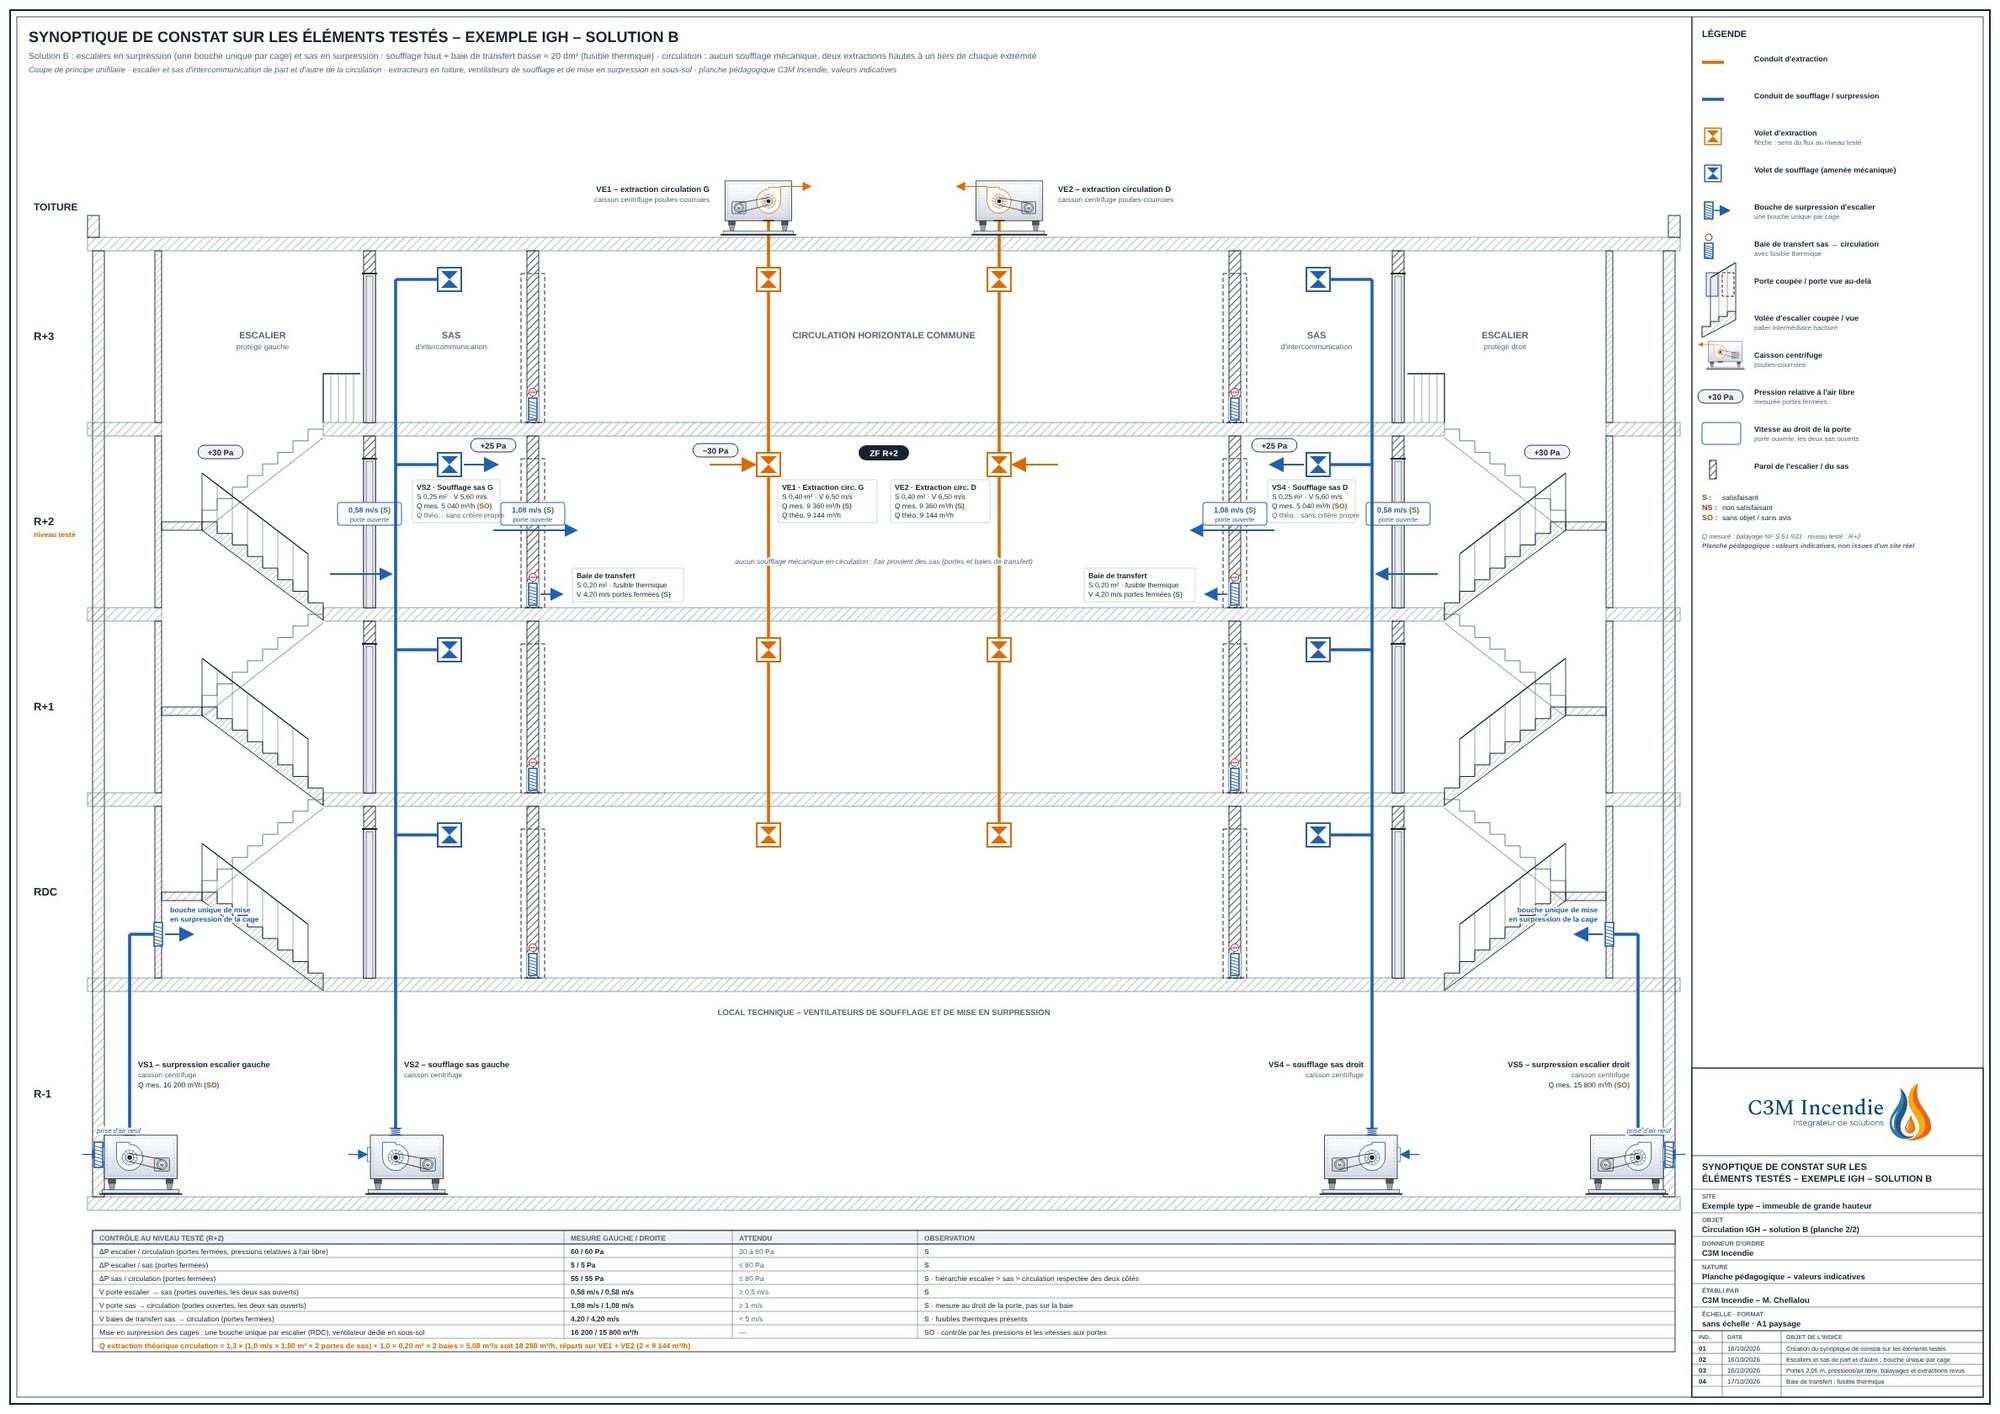Click the legend's +30 Pa pressure pill

[x=1720, y=397]
